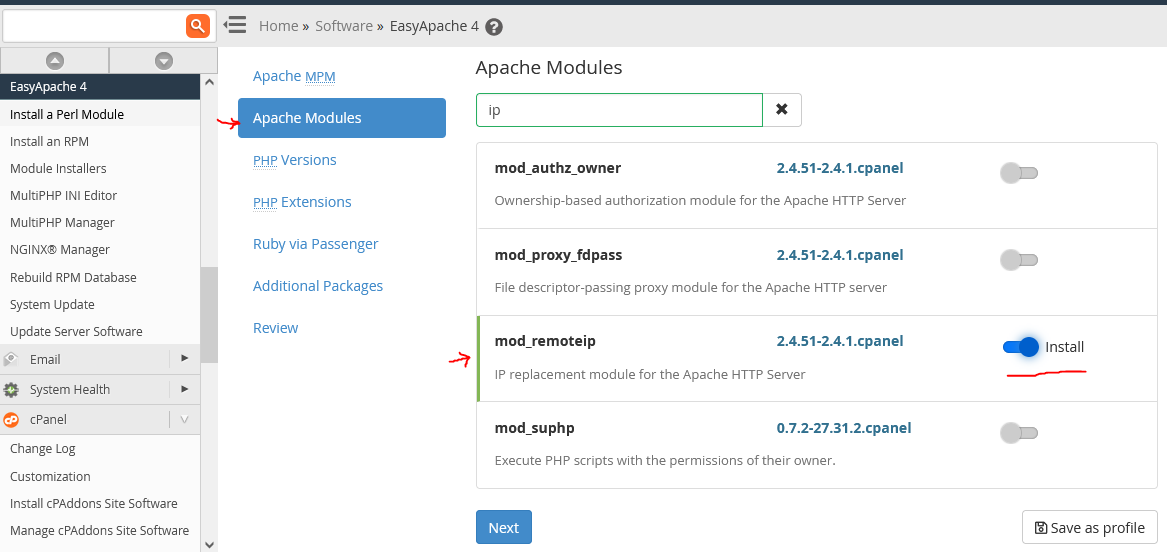Open mod_authz_owner version link
Viewport: 1167px width, 552px height.
point(840,168)
